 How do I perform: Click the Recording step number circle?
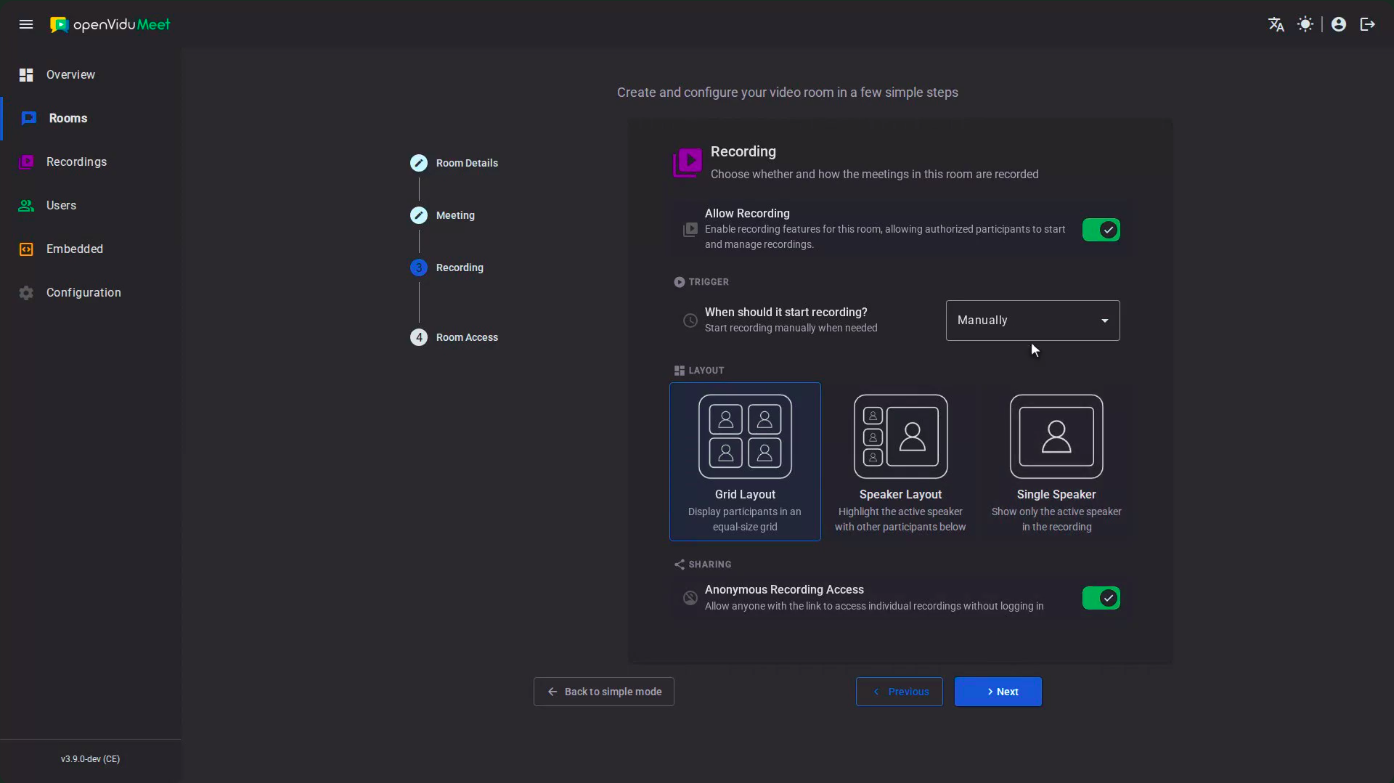coord(419,267)
